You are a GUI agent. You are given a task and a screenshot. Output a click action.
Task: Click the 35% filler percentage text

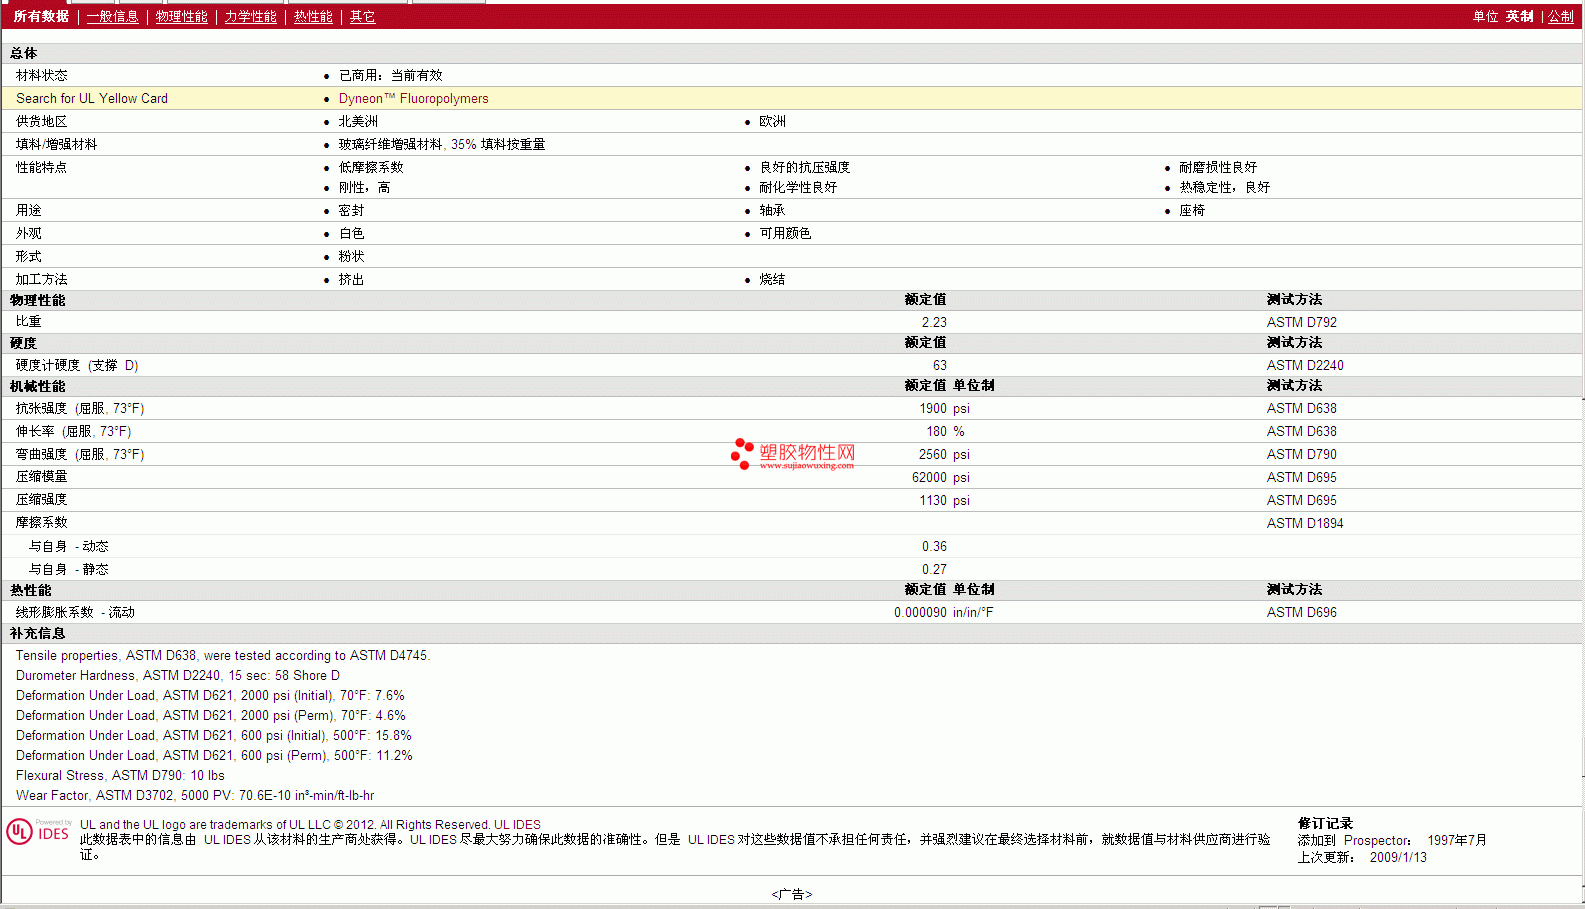coord(463,145)
